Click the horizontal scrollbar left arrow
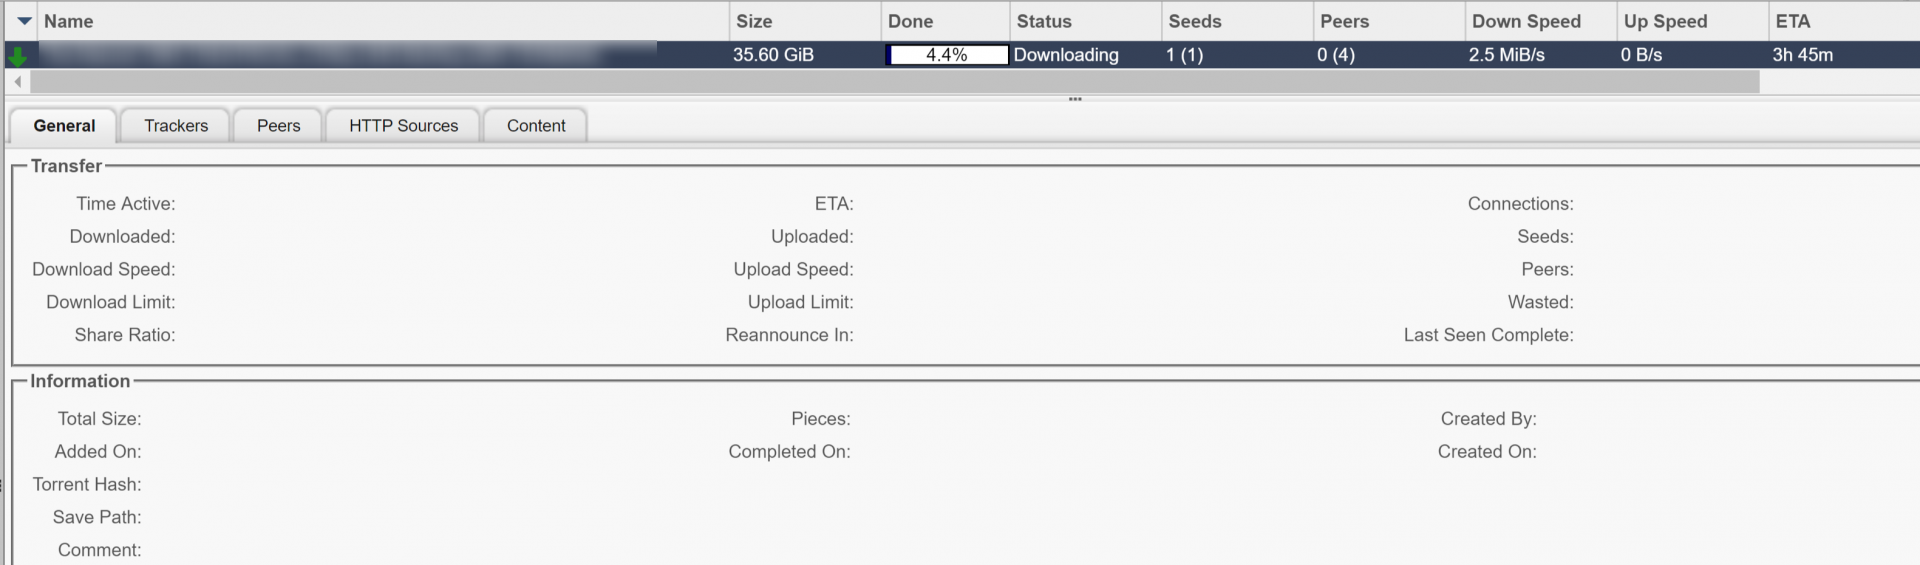This screenshot has height=565, width=1920. (17, 81)
